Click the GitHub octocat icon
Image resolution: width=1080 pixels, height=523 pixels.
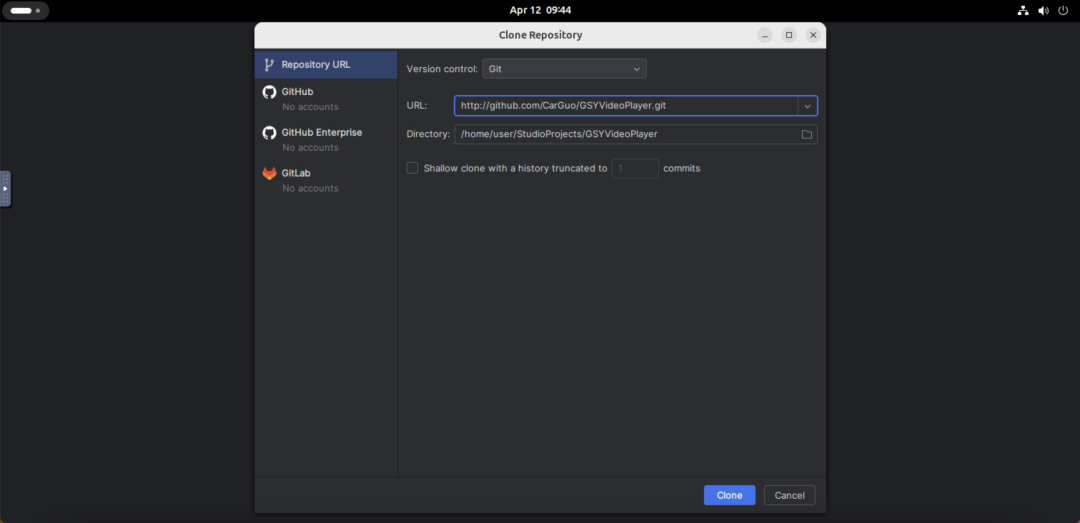coord(269,92)
